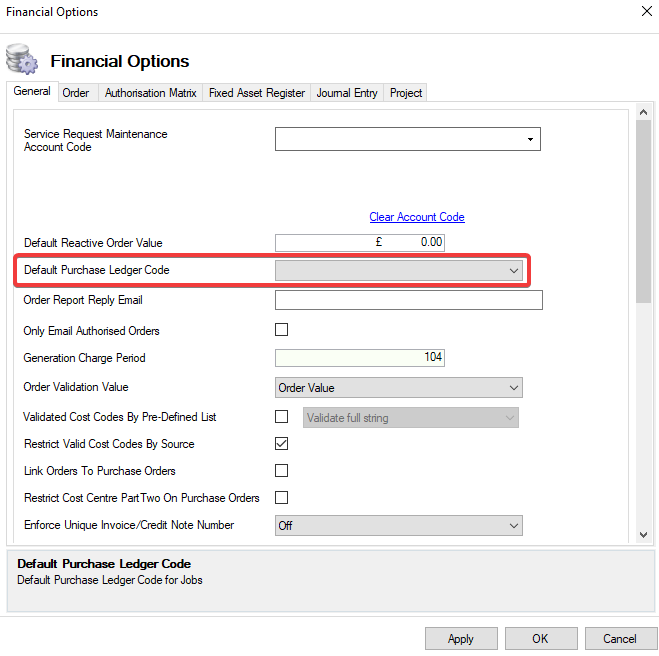Viewport: 659px width, 656px height.
Task: Click the scroll down arrow of scrollbar
Action: pos(645,535)
